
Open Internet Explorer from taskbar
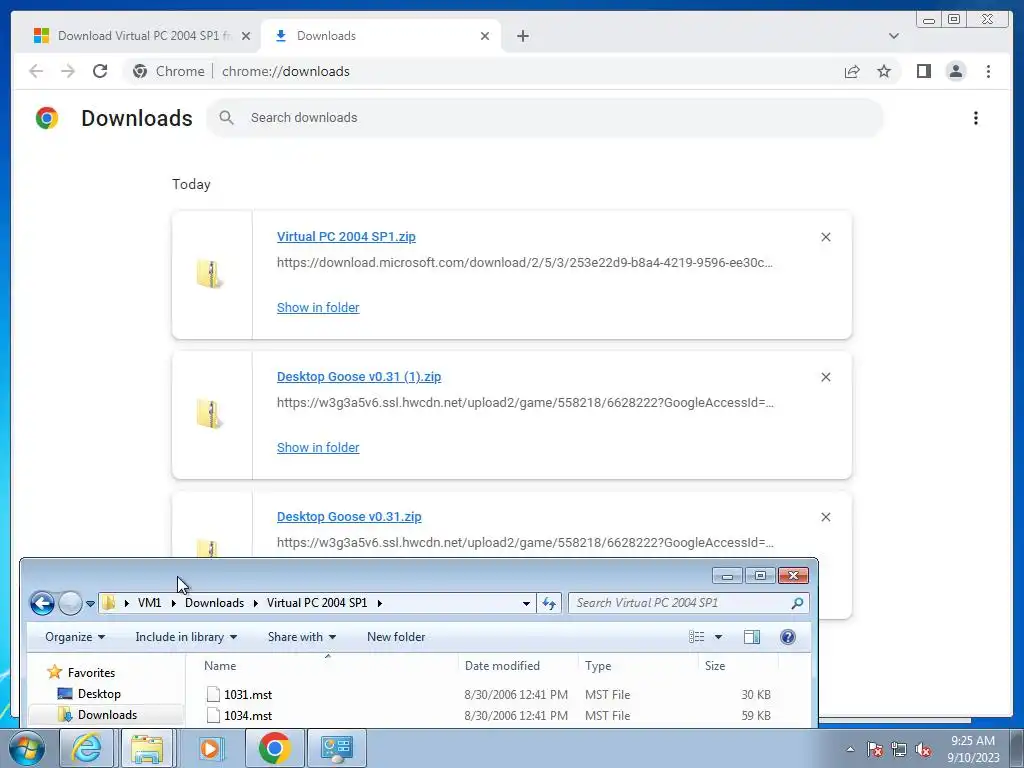86,748
